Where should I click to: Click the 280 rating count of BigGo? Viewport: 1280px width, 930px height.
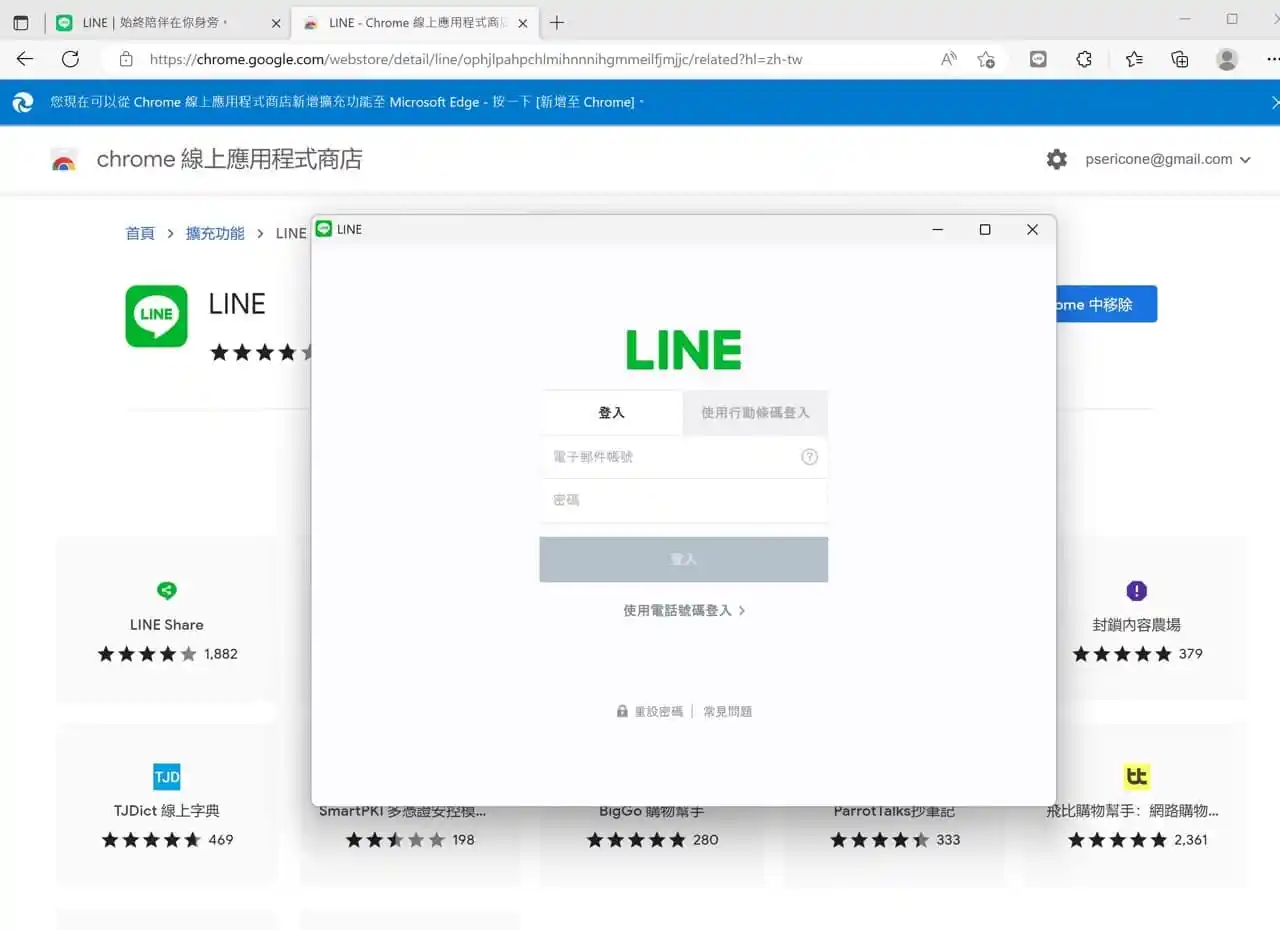click(706, 840)
